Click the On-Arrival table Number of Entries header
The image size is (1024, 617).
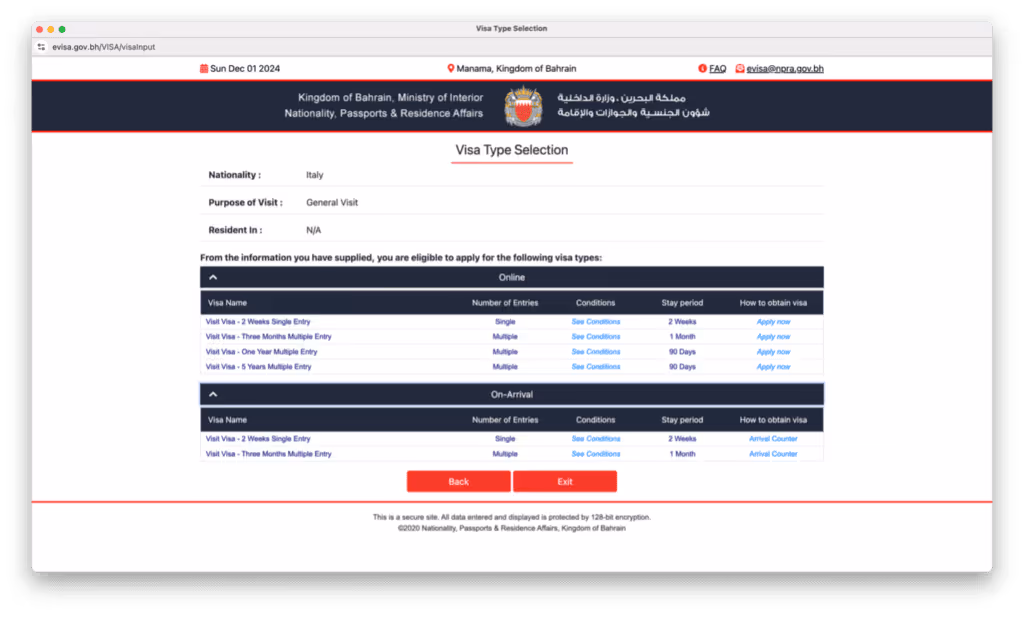[x=505, y=420]
